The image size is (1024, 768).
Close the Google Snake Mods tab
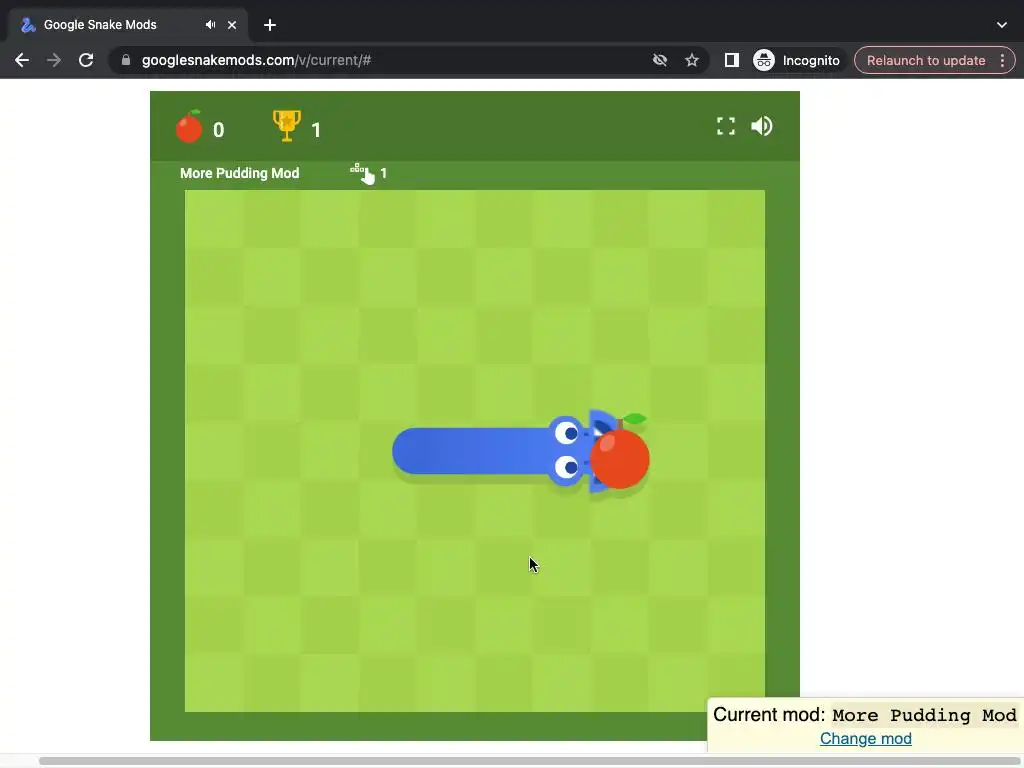(232, 25)
